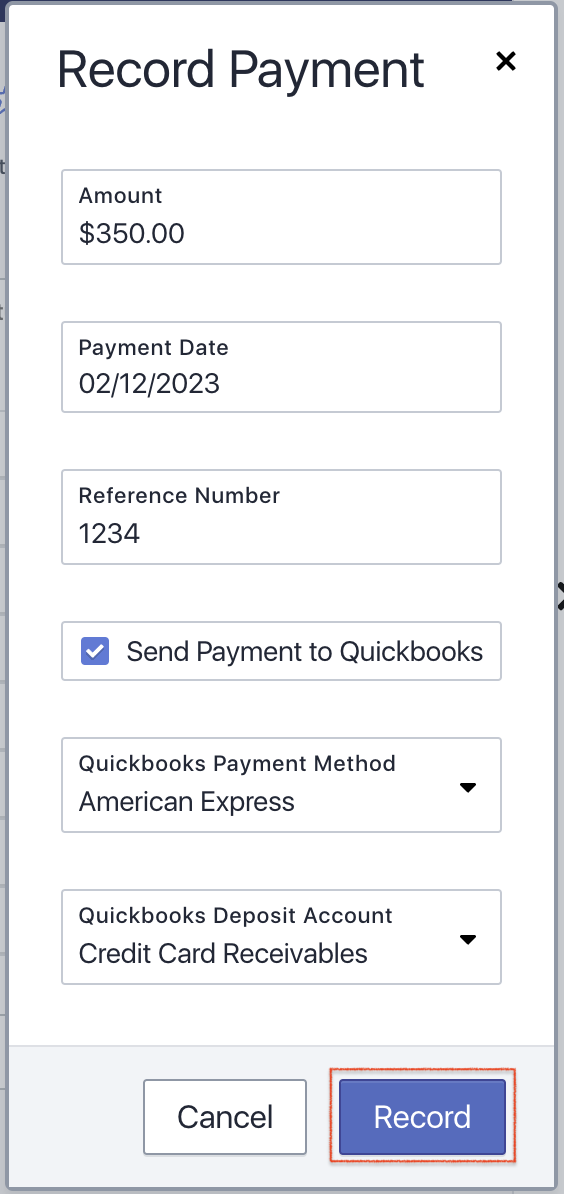Click the Deposit Account dropdown arrow
This screenshot has height=1194, width=564.
(x=468, y=939)
